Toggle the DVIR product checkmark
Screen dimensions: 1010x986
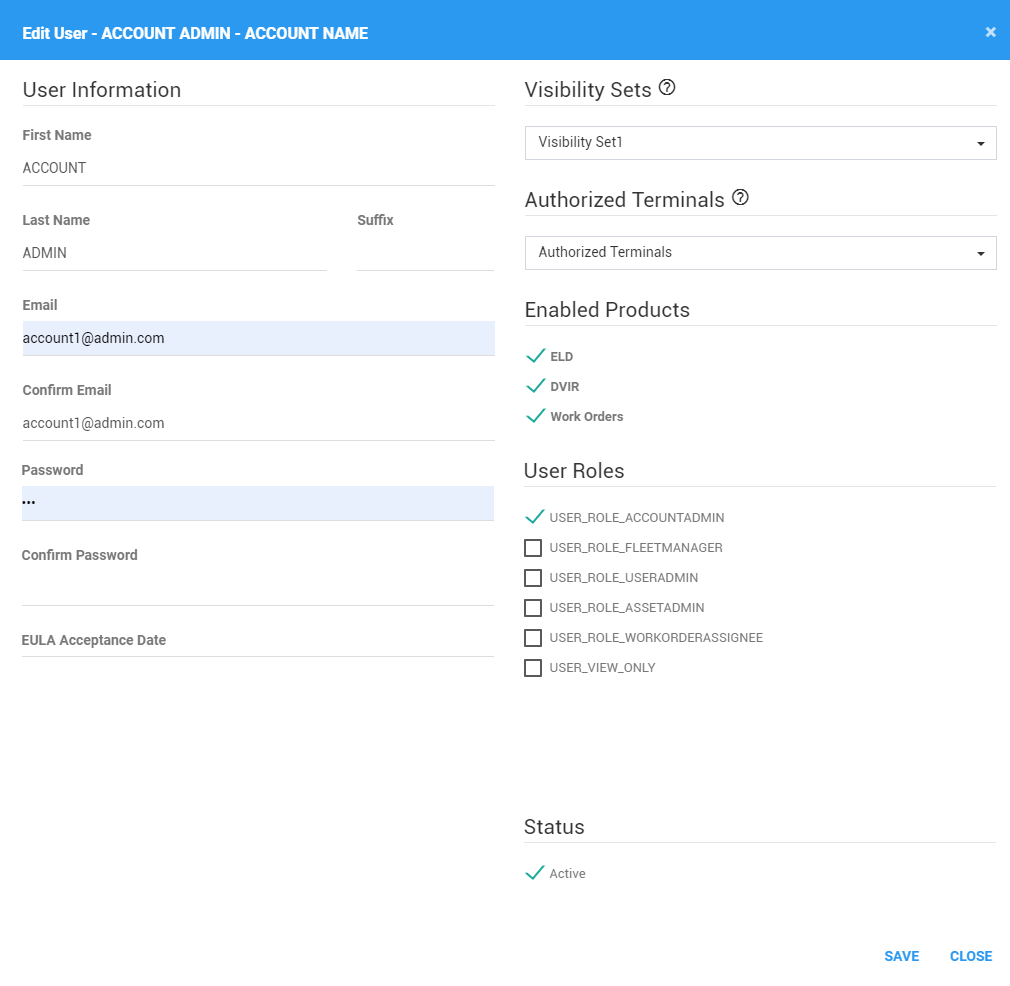[x=535, y=386]
